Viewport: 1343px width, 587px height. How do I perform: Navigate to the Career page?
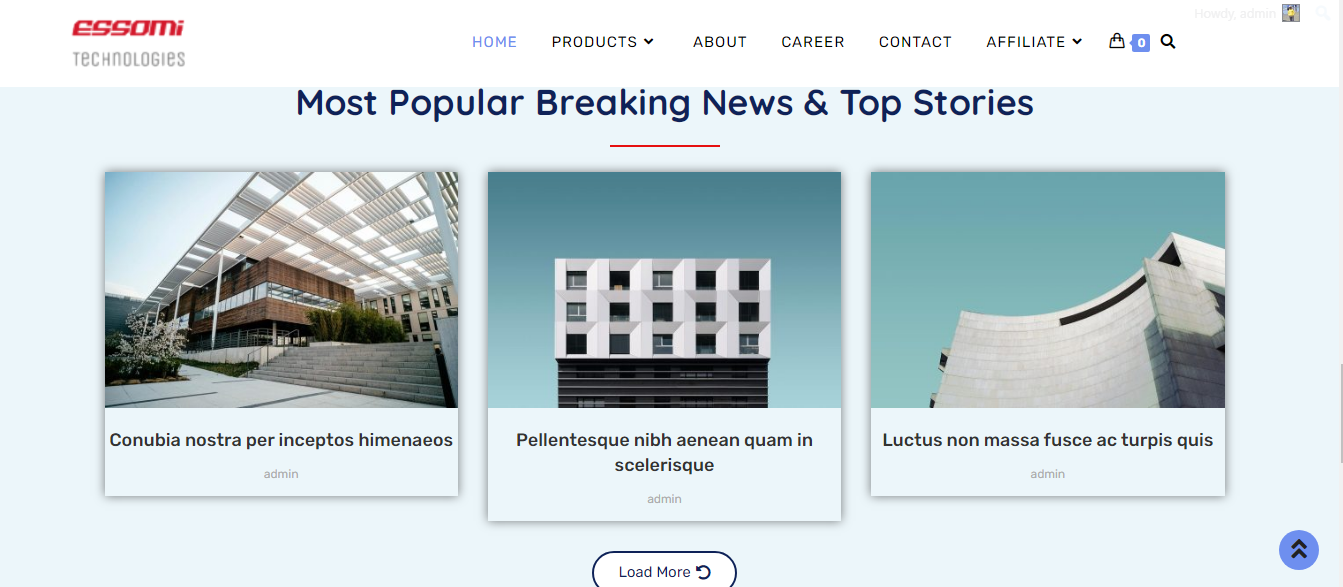pyautogui.click(x=813, y=42)
